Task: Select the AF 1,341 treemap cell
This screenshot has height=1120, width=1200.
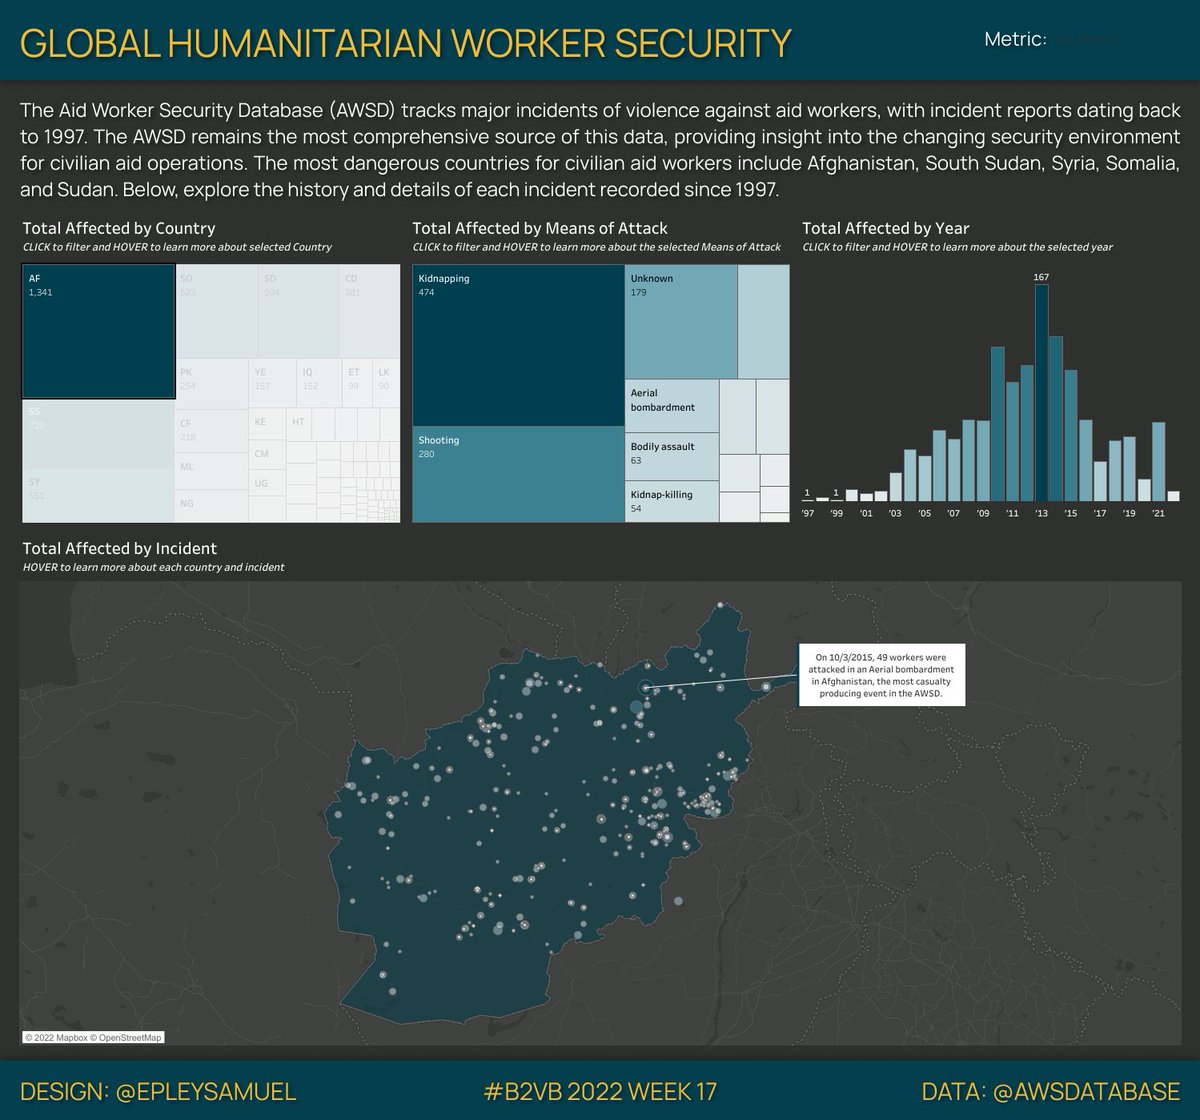Action: click(98, 331)
